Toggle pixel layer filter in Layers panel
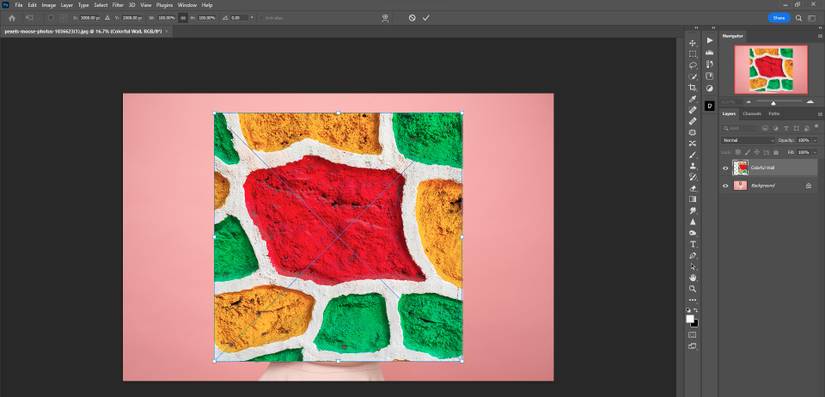The width and height of the screenshot is (825, 397). coord(764,128)
